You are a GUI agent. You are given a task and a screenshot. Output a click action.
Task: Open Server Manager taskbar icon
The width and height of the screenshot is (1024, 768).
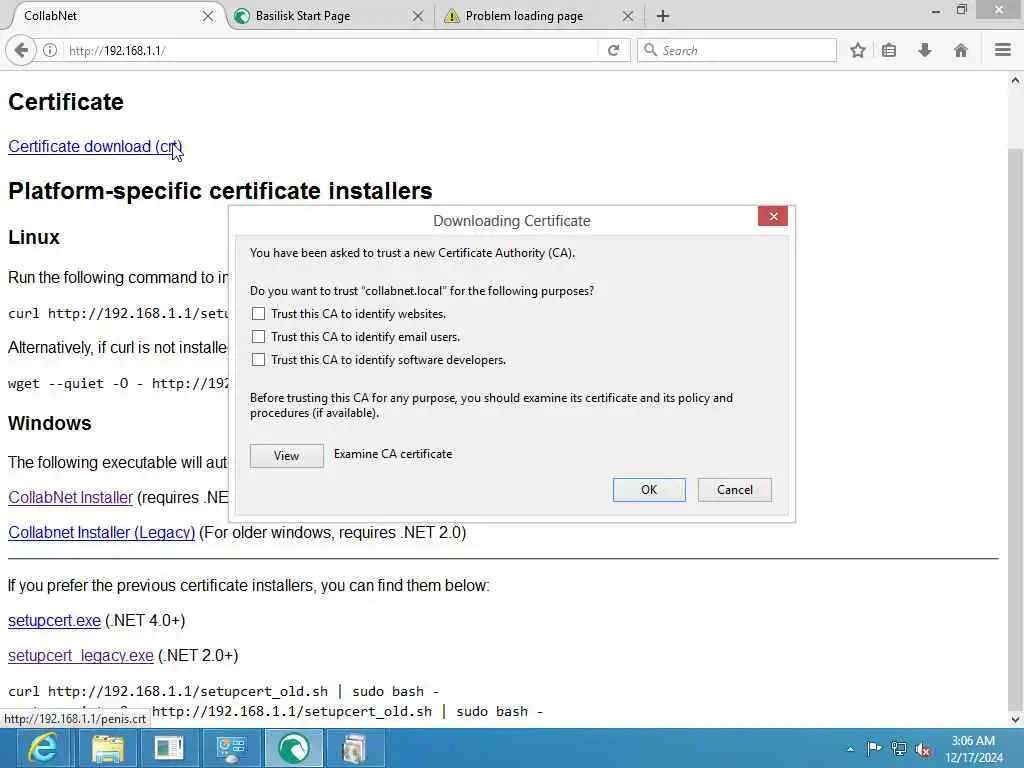pos(169,748)
